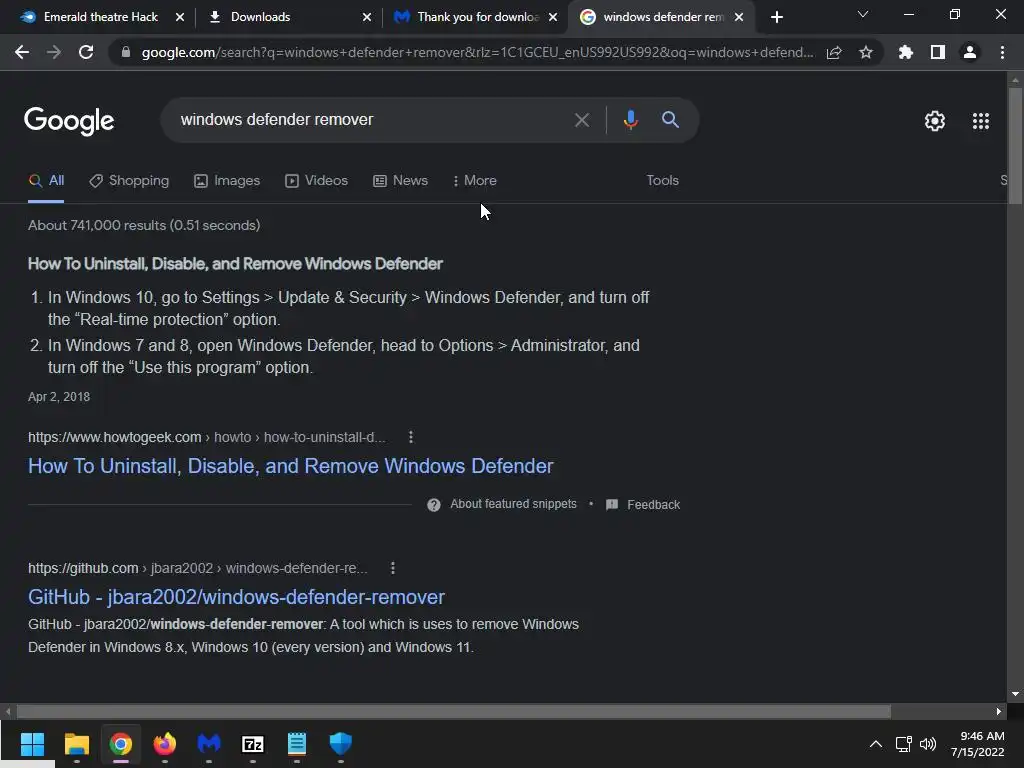This screenshot has height=768, width=1024.
Task: Open GitHub jbara2002 windows-defender-remover link
Action: 236,597
